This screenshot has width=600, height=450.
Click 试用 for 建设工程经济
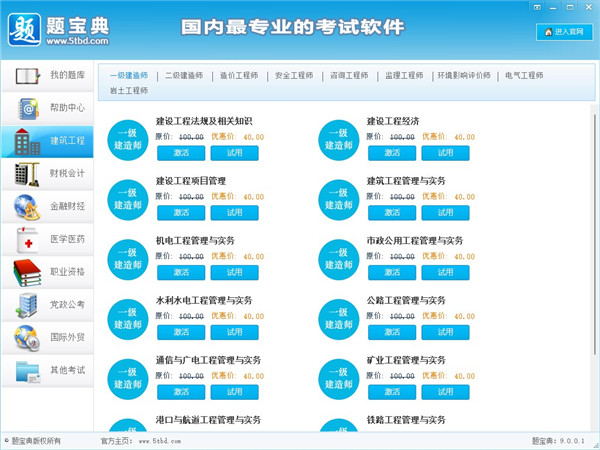445,153
